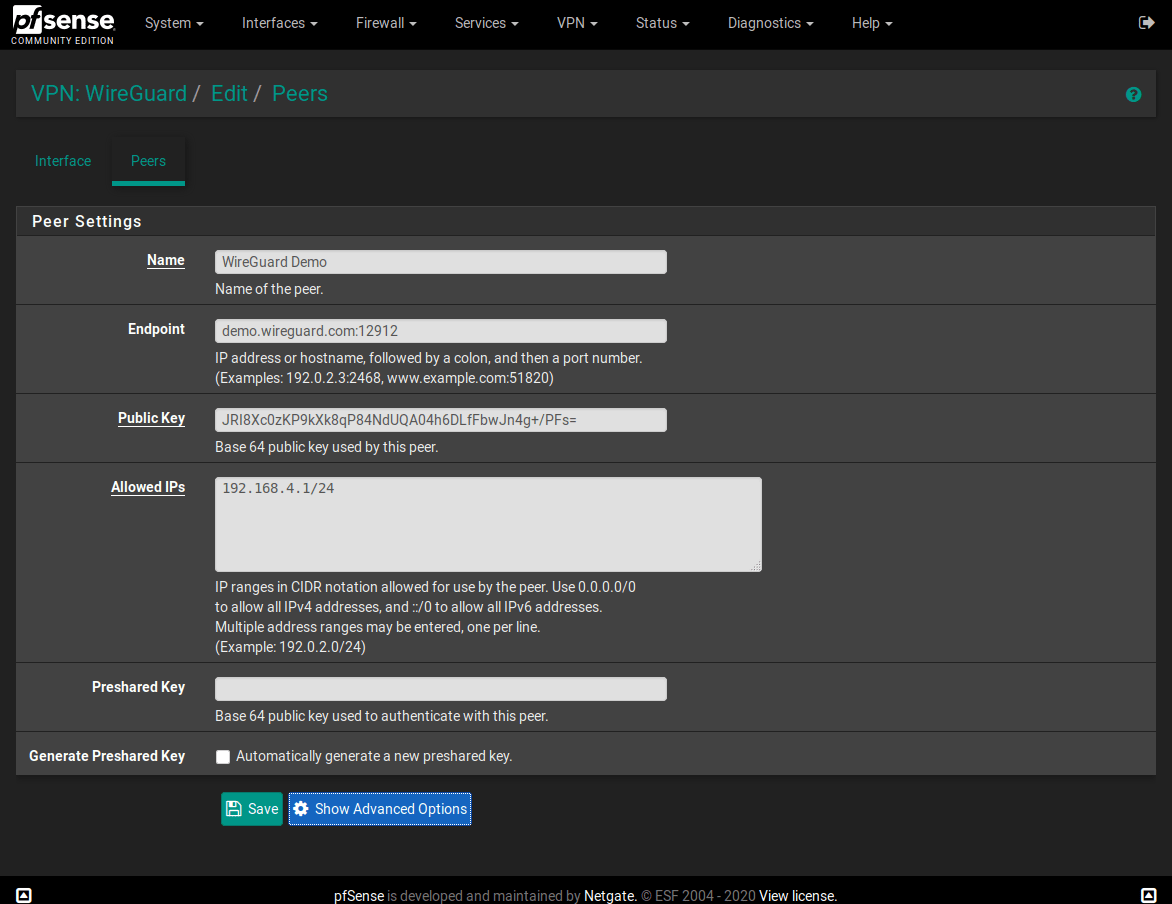Viewport: 1172px width, 904px height.
Task: Enable automatic preshared key generation checkbox
Action: [x=223, y=757]
